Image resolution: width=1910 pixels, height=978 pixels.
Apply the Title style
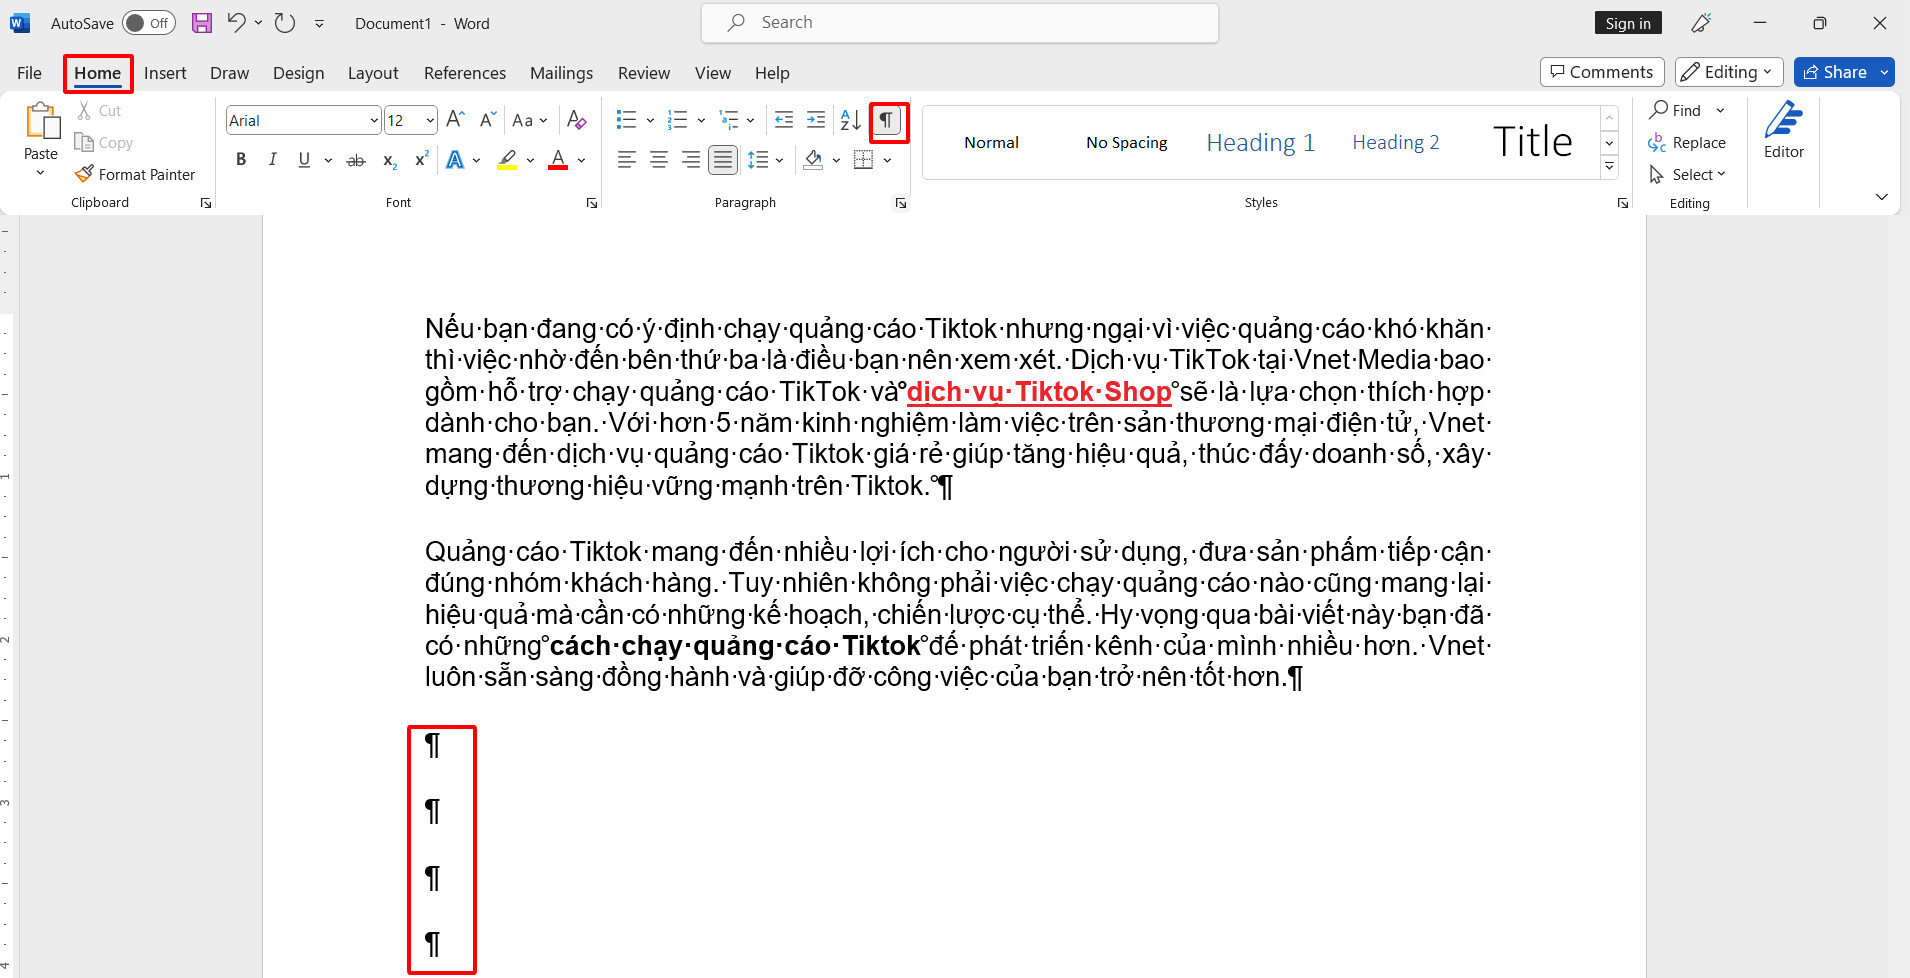(x=1532, y=143)
